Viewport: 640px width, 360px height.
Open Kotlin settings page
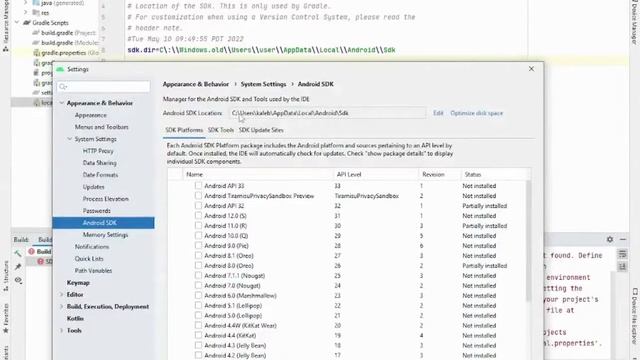[75, 318]
